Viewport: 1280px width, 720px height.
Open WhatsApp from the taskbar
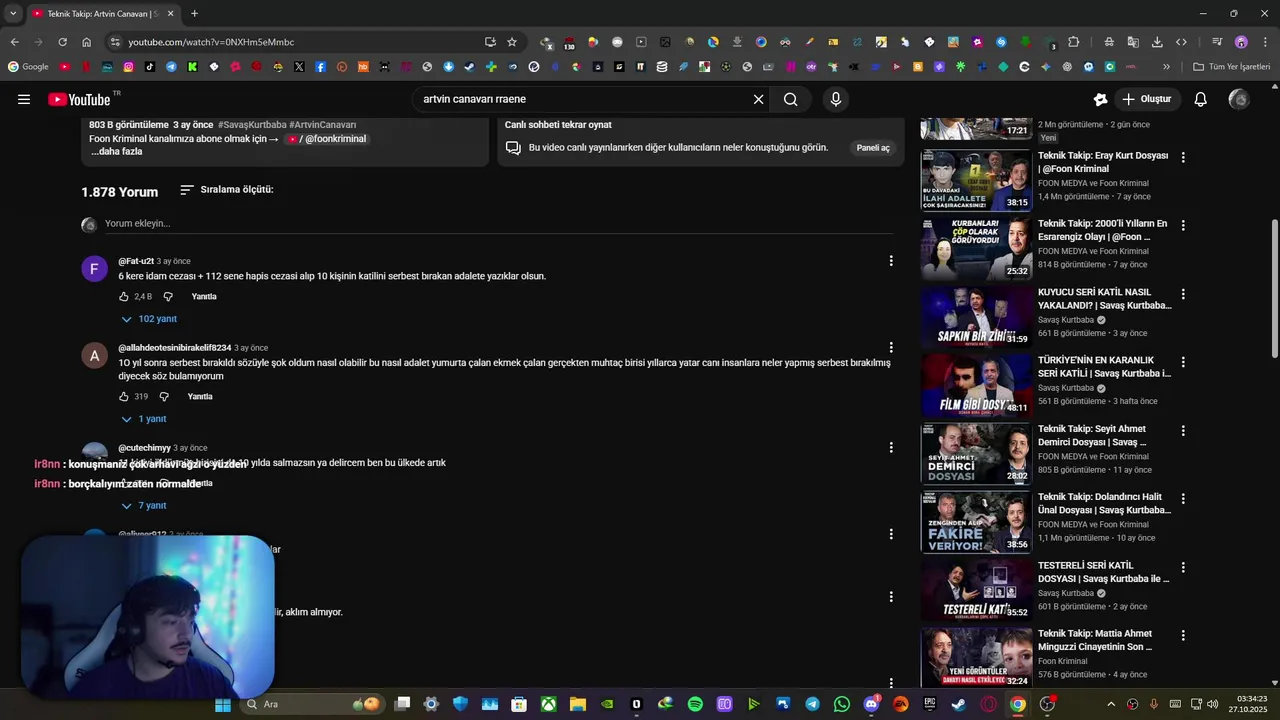point(842,704)
